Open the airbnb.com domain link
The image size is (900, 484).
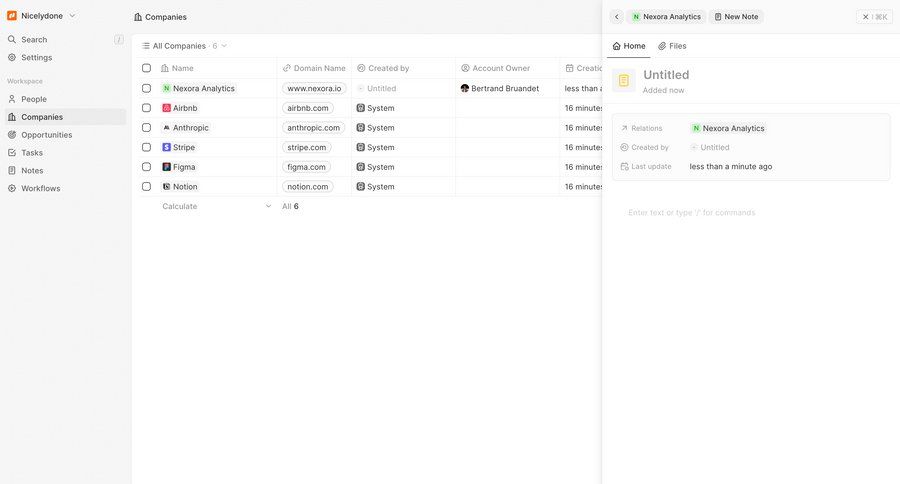click(308, 108)
